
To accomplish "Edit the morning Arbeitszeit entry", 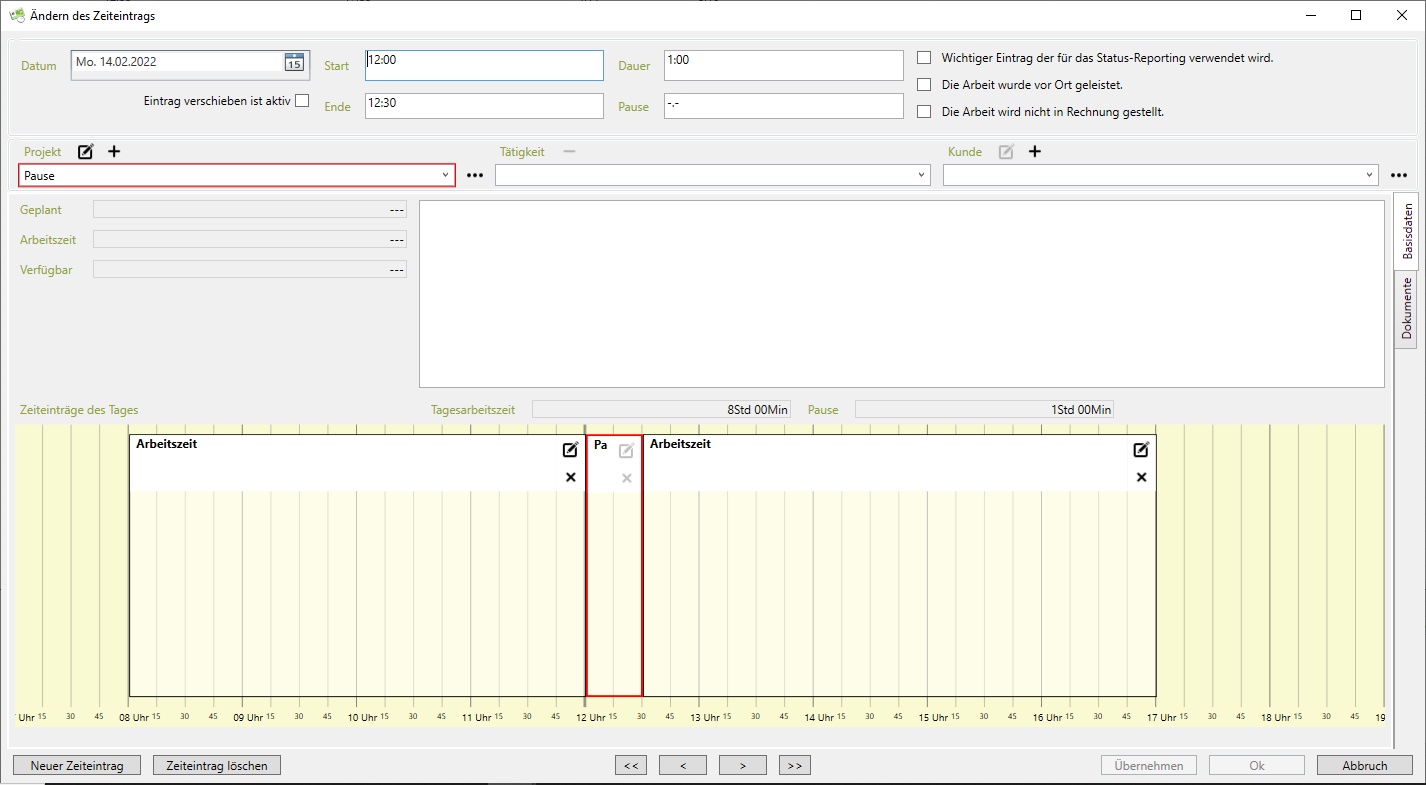I will (570, 450).
